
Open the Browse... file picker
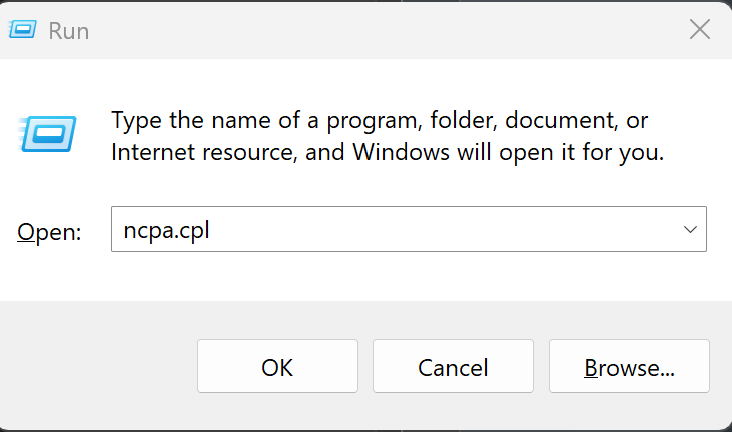[629, 367]
